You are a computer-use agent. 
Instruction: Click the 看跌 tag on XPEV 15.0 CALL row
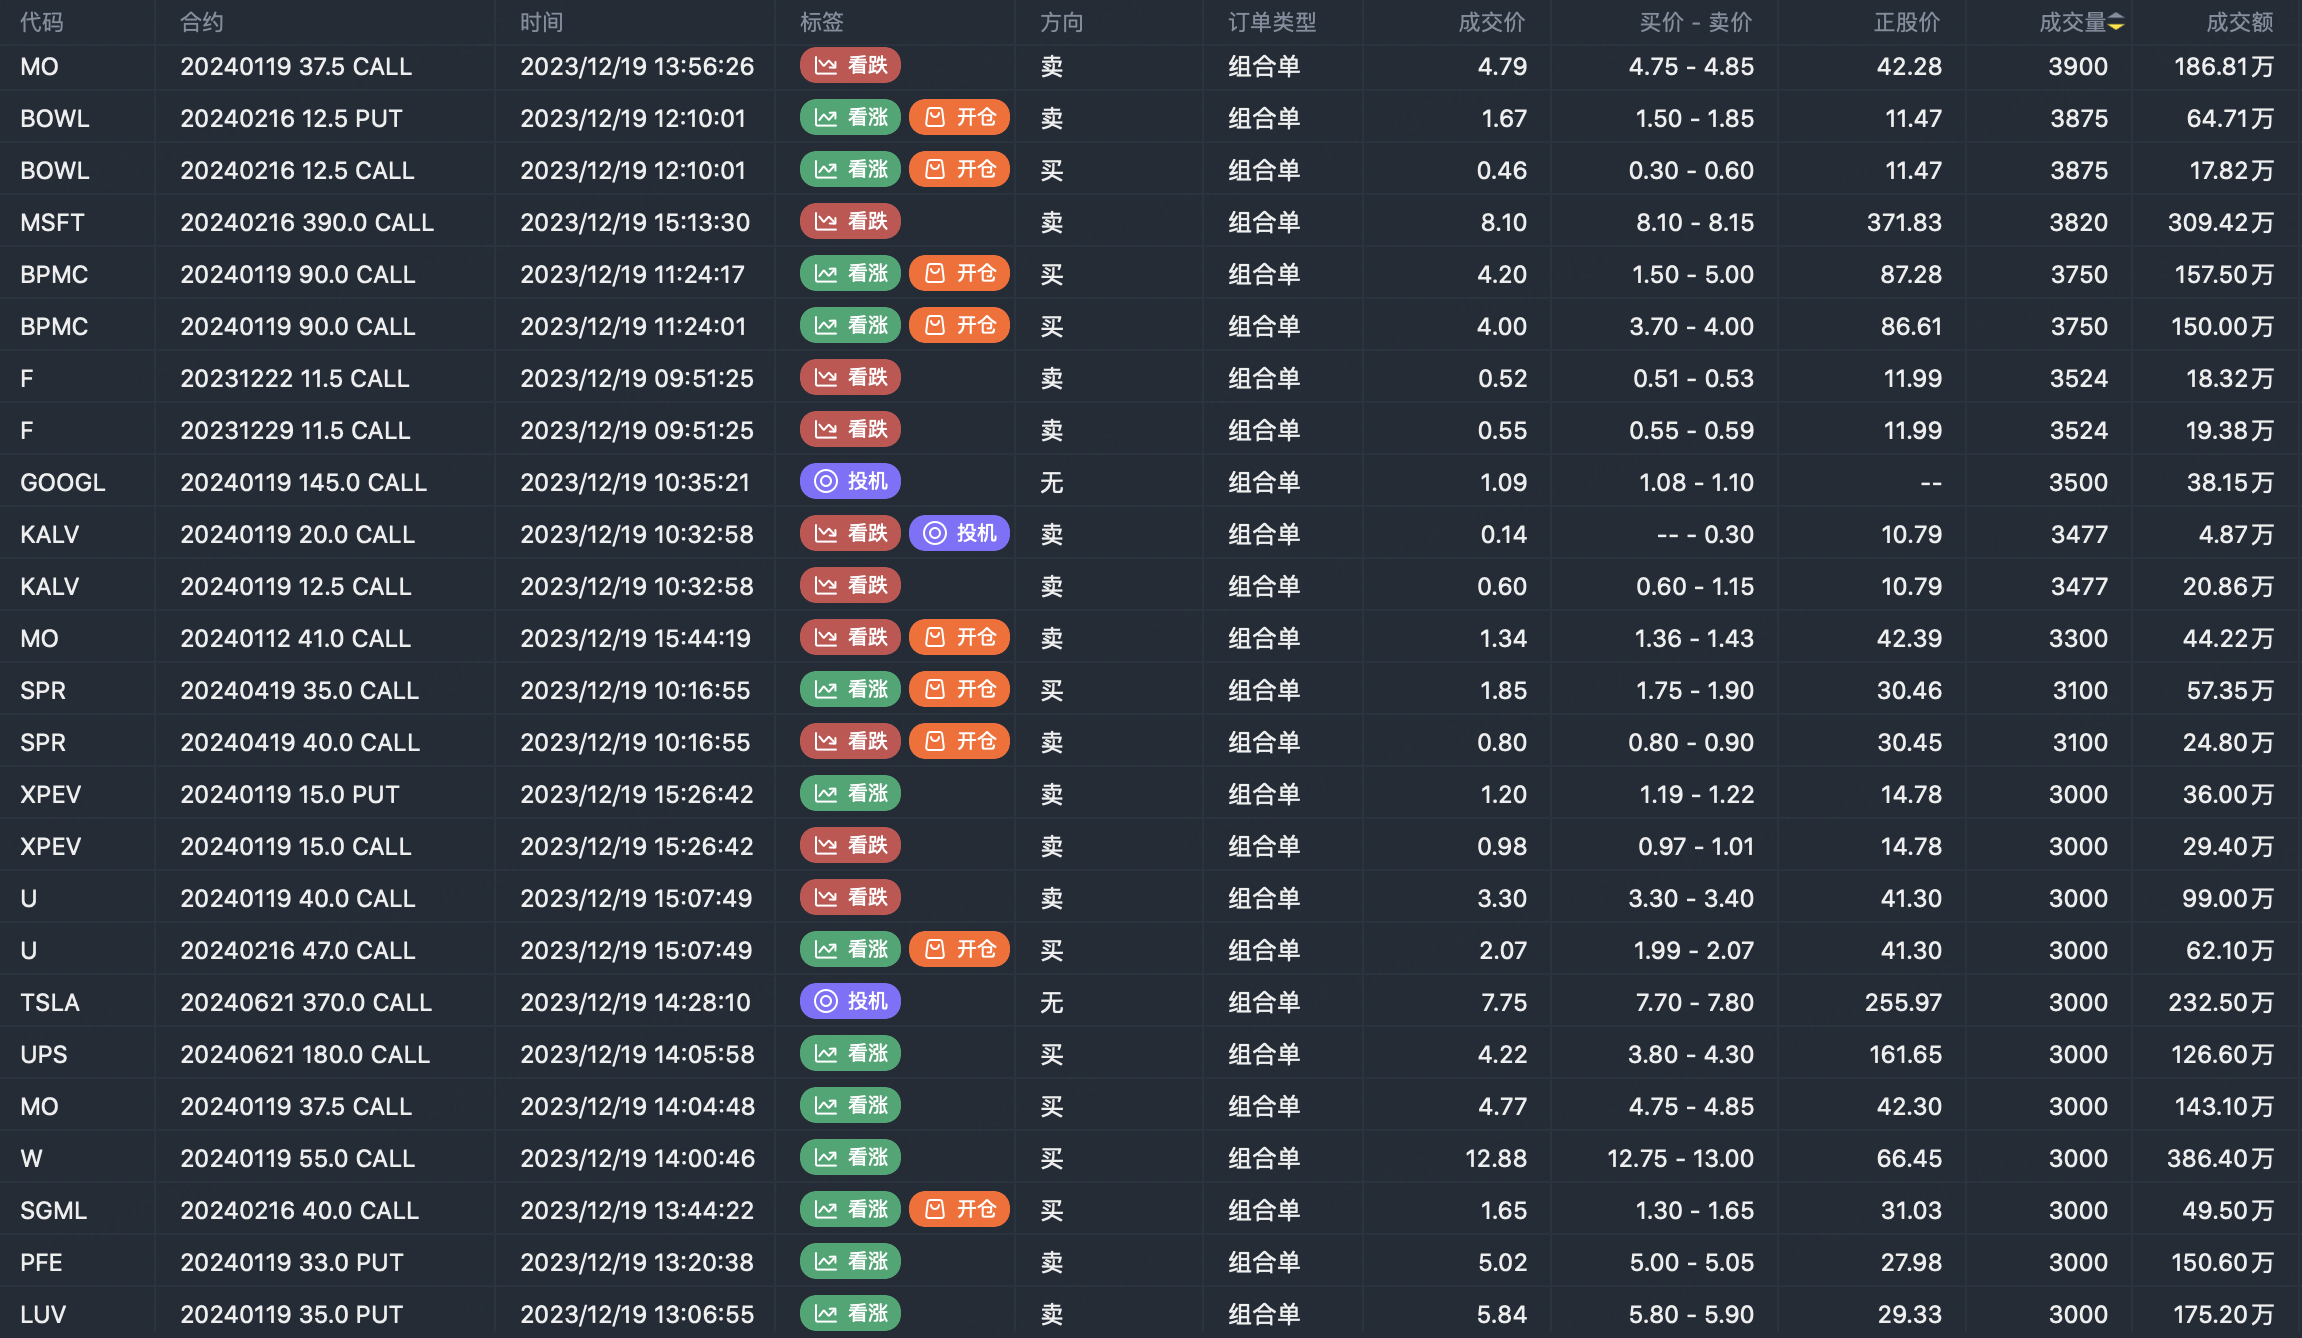pyautogui.click(x=850, y=846)
